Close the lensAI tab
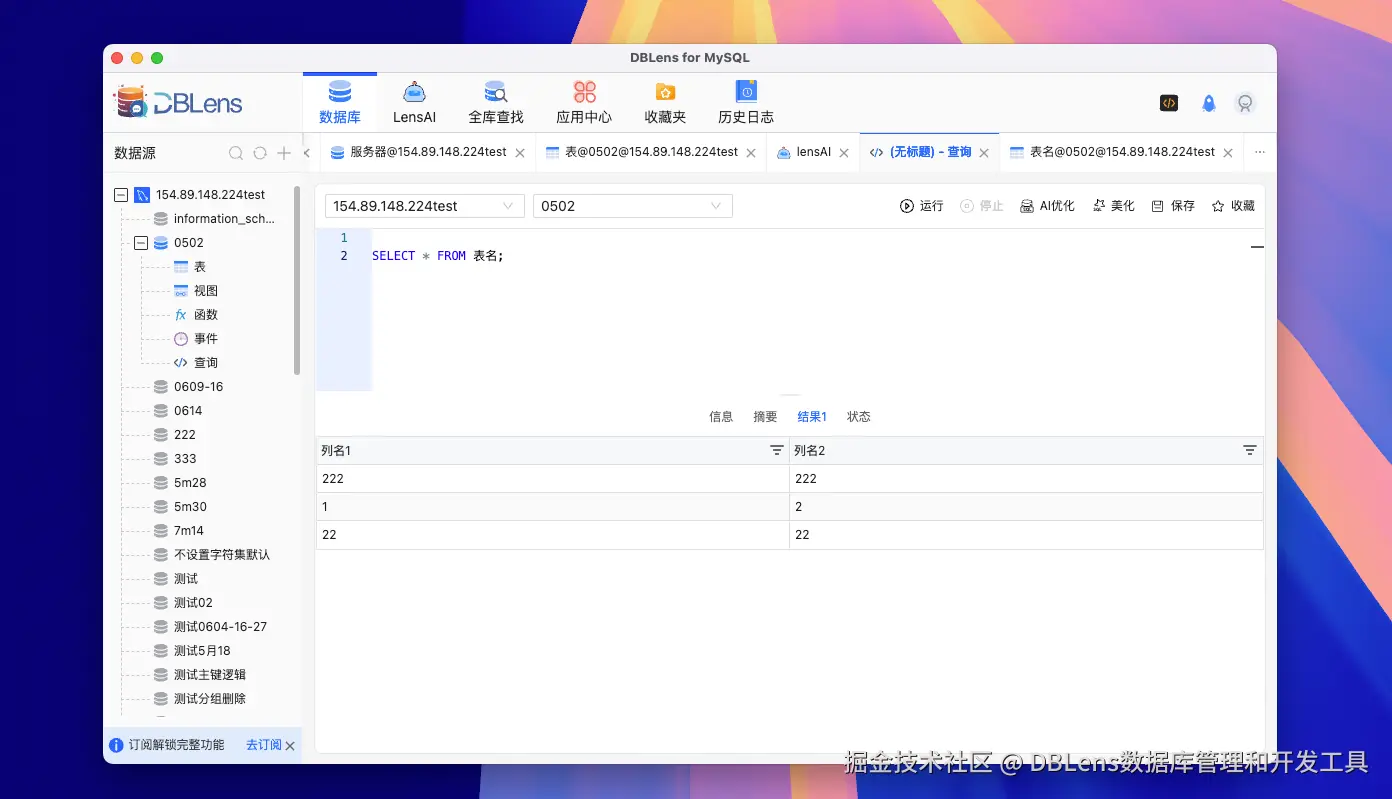 pos(844,153)
